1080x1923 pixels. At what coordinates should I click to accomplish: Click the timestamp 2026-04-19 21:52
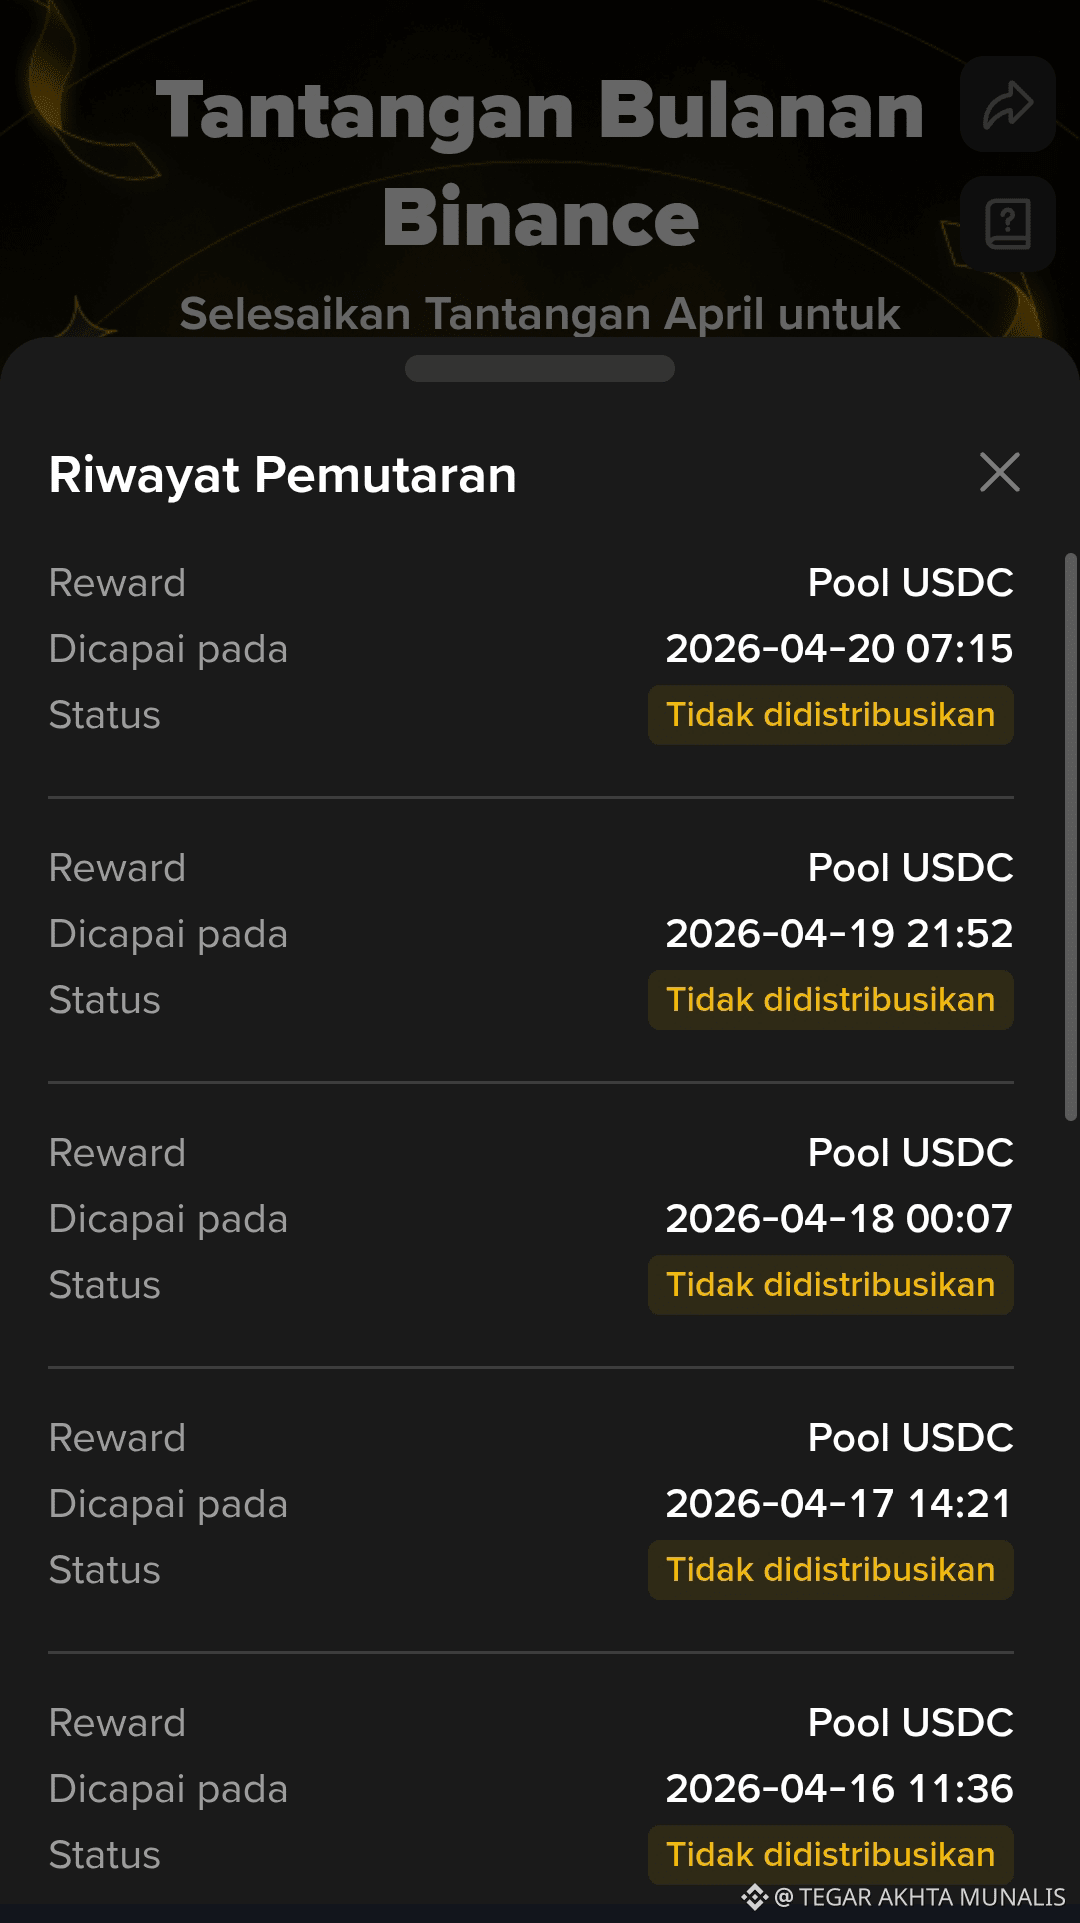click(840, 934)
